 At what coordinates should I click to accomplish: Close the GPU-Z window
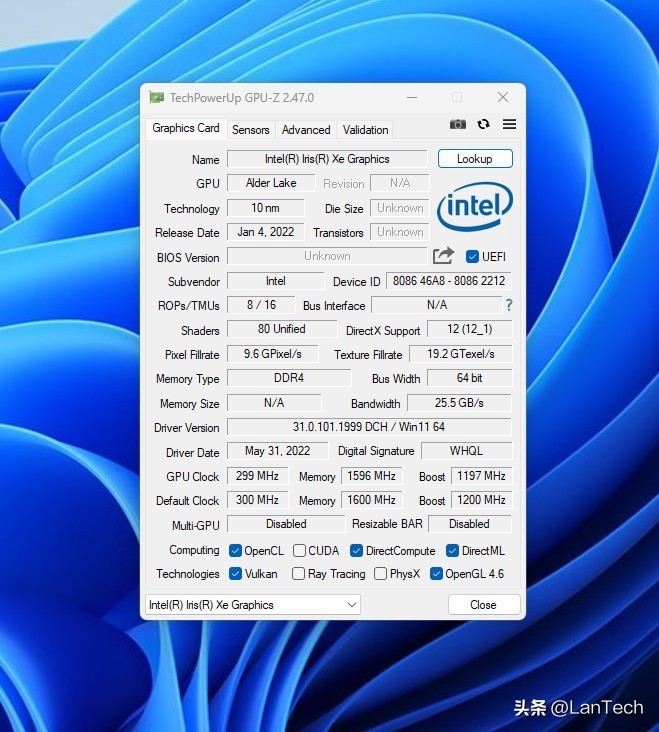click(503, 98)
